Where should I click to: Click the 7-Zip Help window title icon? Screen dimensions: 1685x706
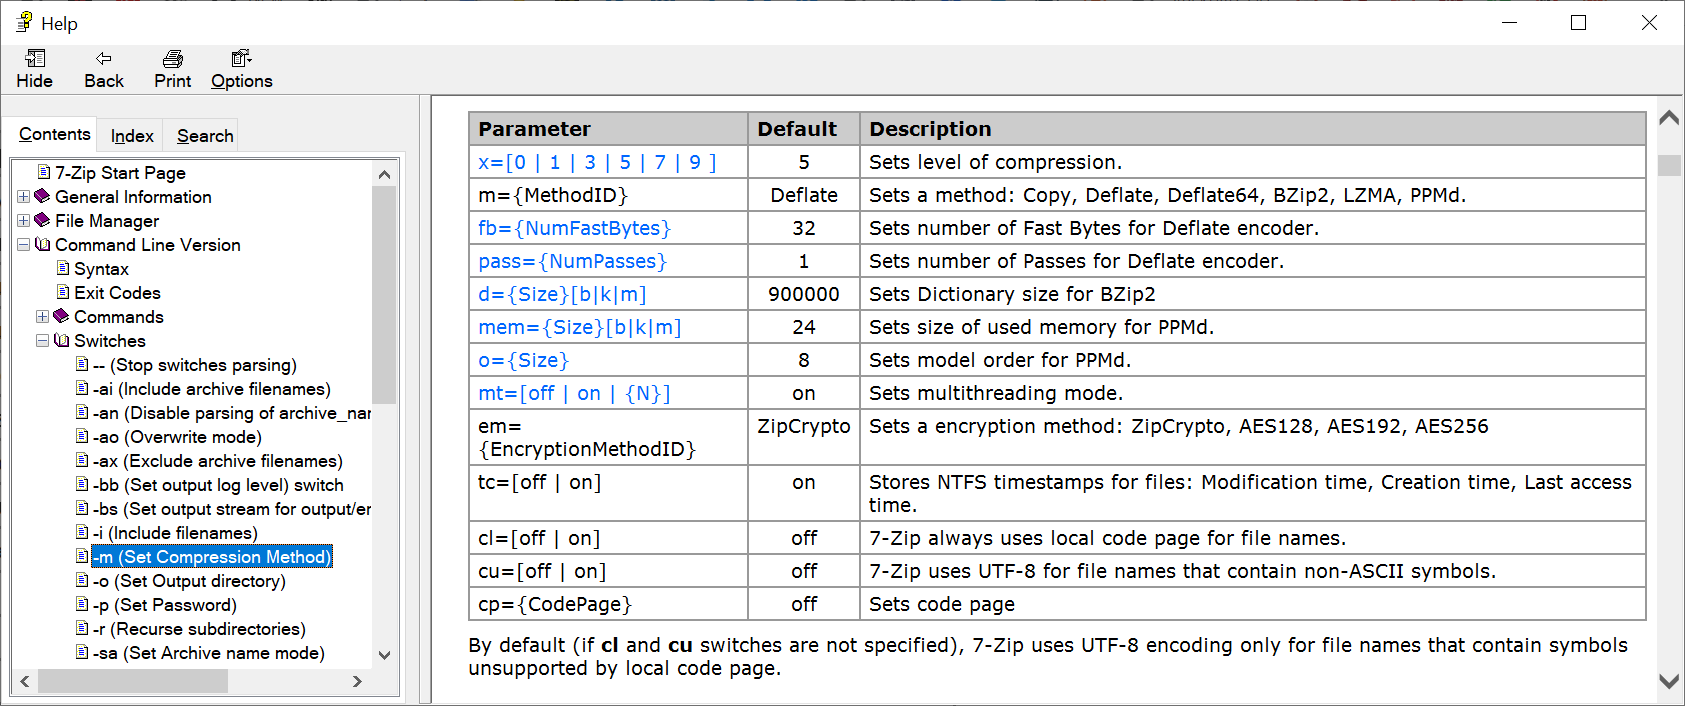click(24, 22)
